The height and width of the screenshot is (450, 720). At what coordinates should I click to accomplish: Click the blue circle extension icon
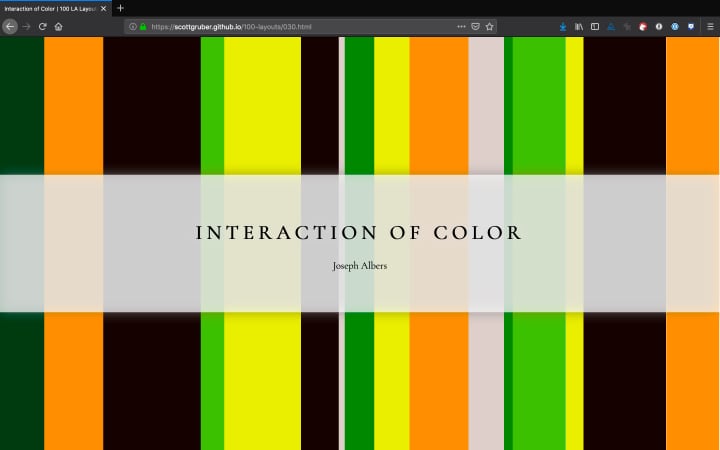tap(675, 27)
